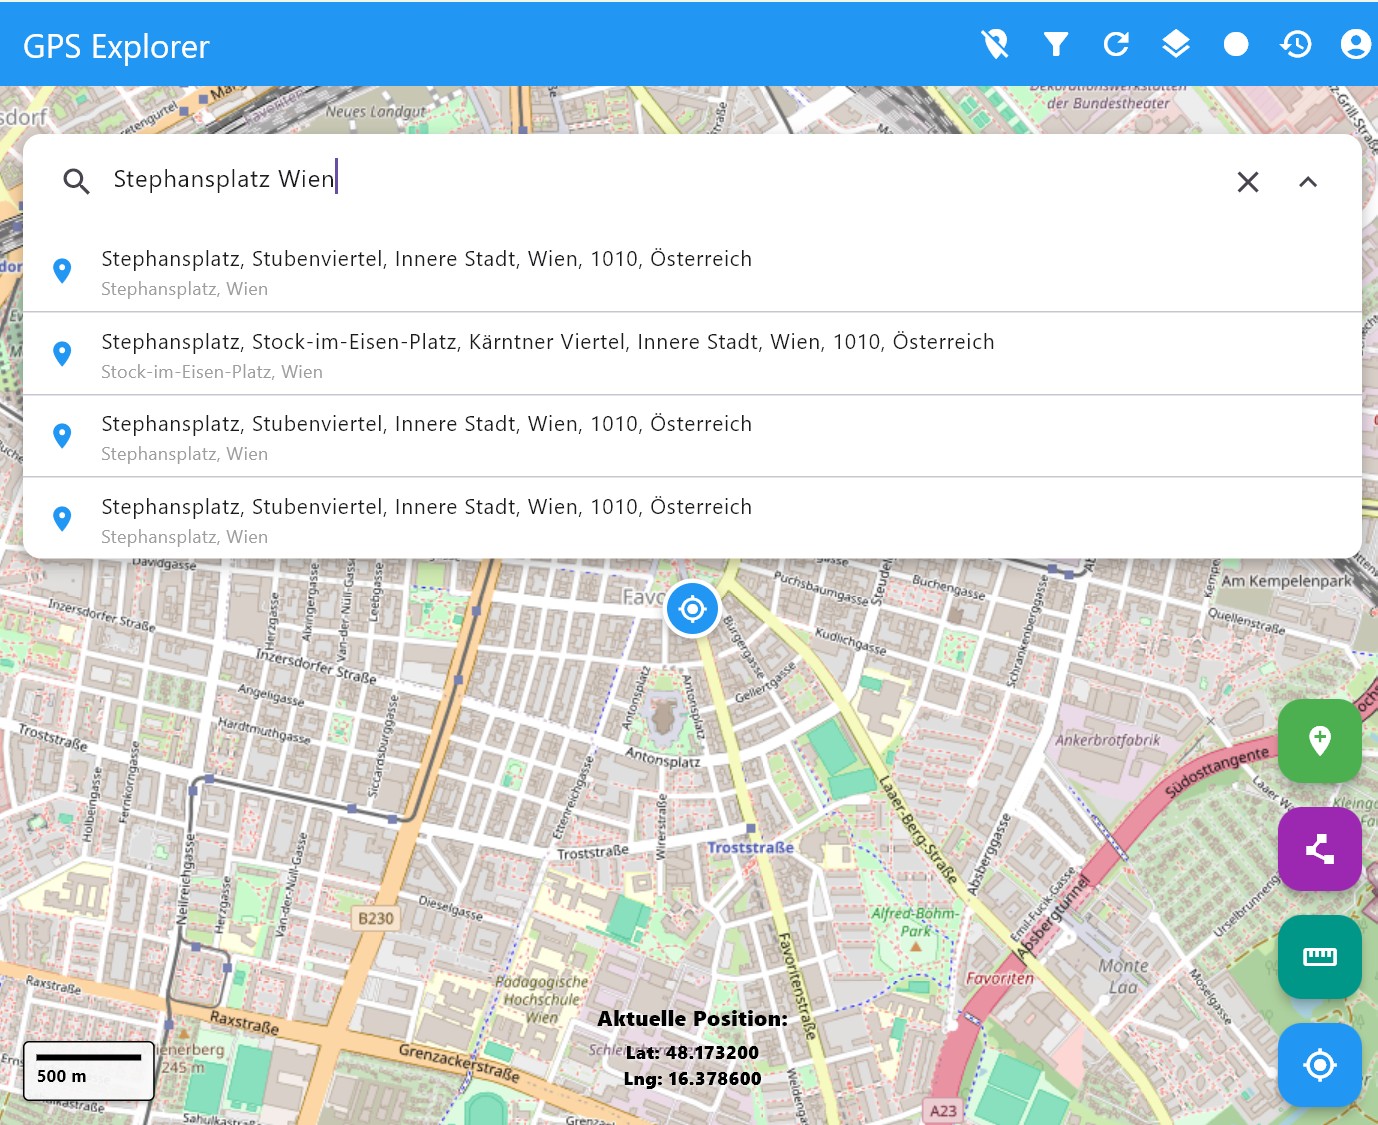
Task: Open the map layers selector
Action: (x=1176, y=44)
